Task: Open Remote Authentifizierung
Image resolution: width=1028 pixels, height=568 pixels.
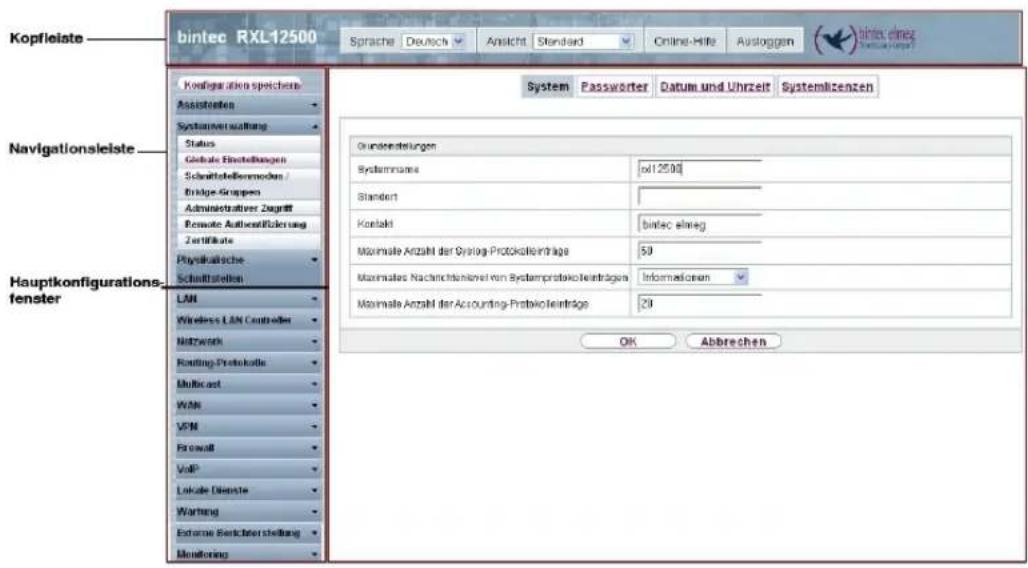Action: point(248,224)
